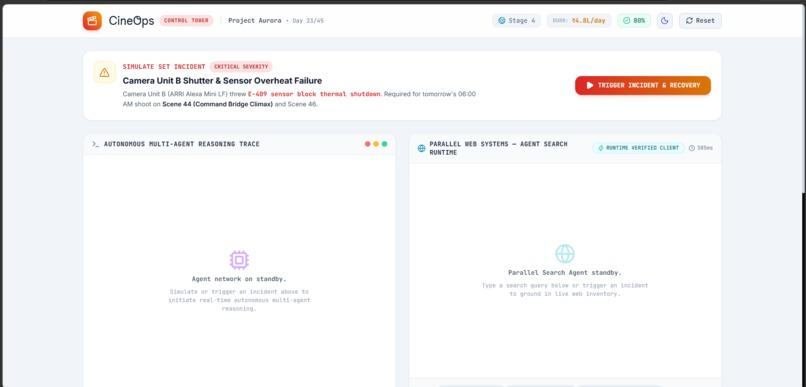Image resolution: width=806 pixels, height=387 pixels.
Task: Click the Reset button
Action: 700,21
